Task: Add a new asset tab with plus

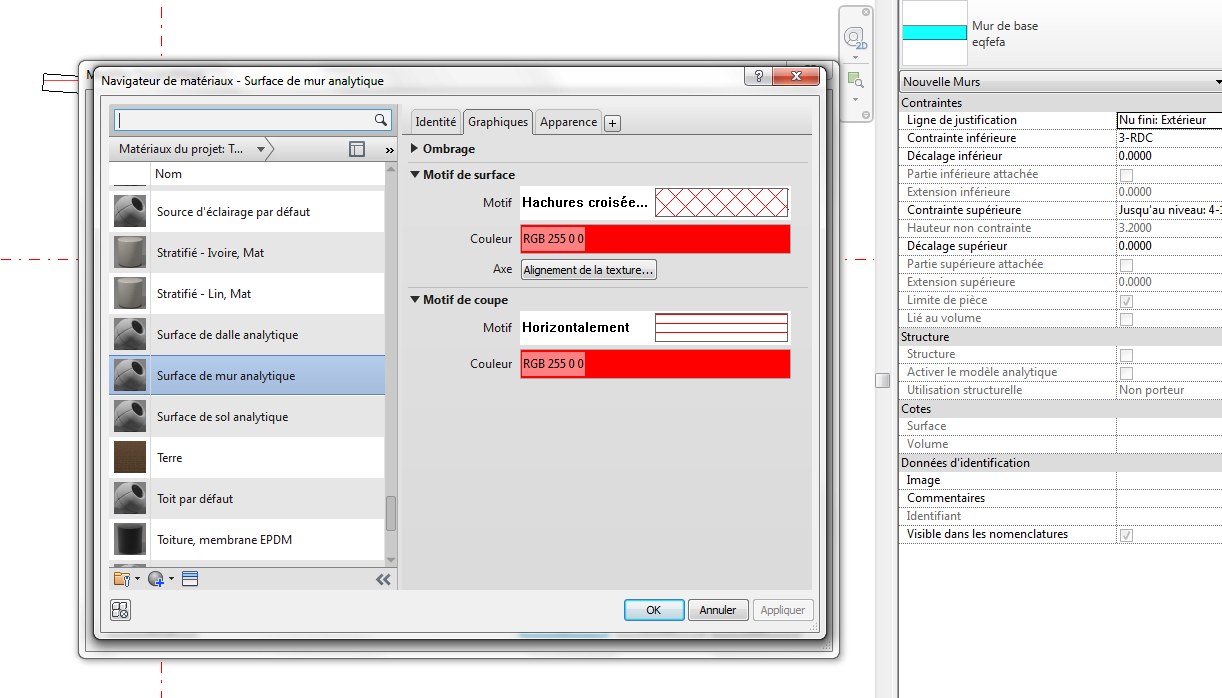Action: (613, 123)
